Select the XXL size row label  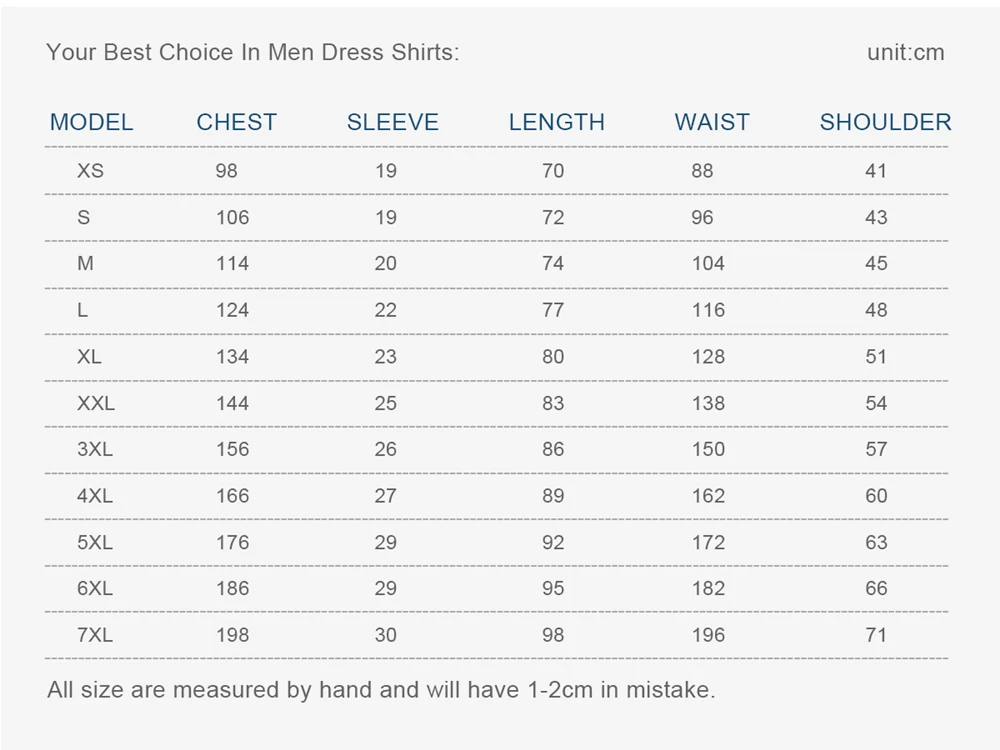click(x=96, y=403)
